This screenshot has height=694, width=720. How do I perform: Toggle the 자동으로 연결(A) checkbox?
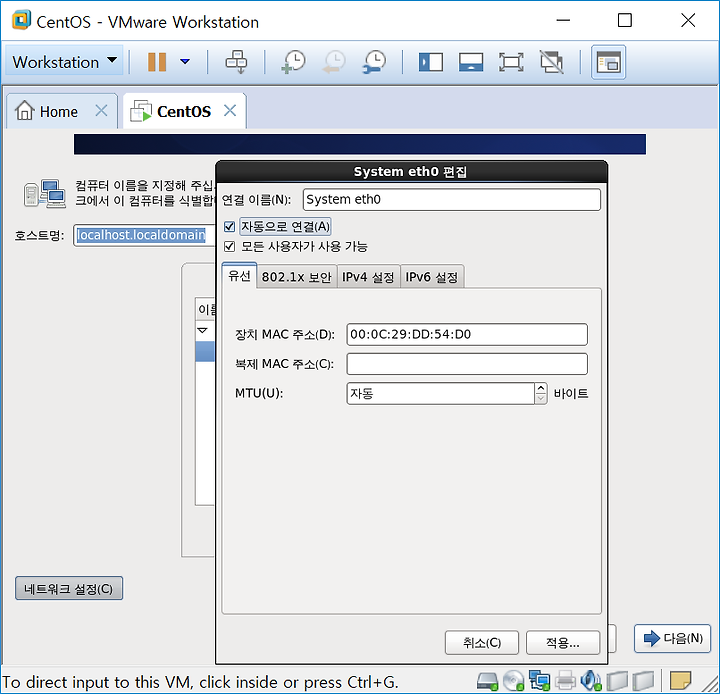tap(230, 226)
